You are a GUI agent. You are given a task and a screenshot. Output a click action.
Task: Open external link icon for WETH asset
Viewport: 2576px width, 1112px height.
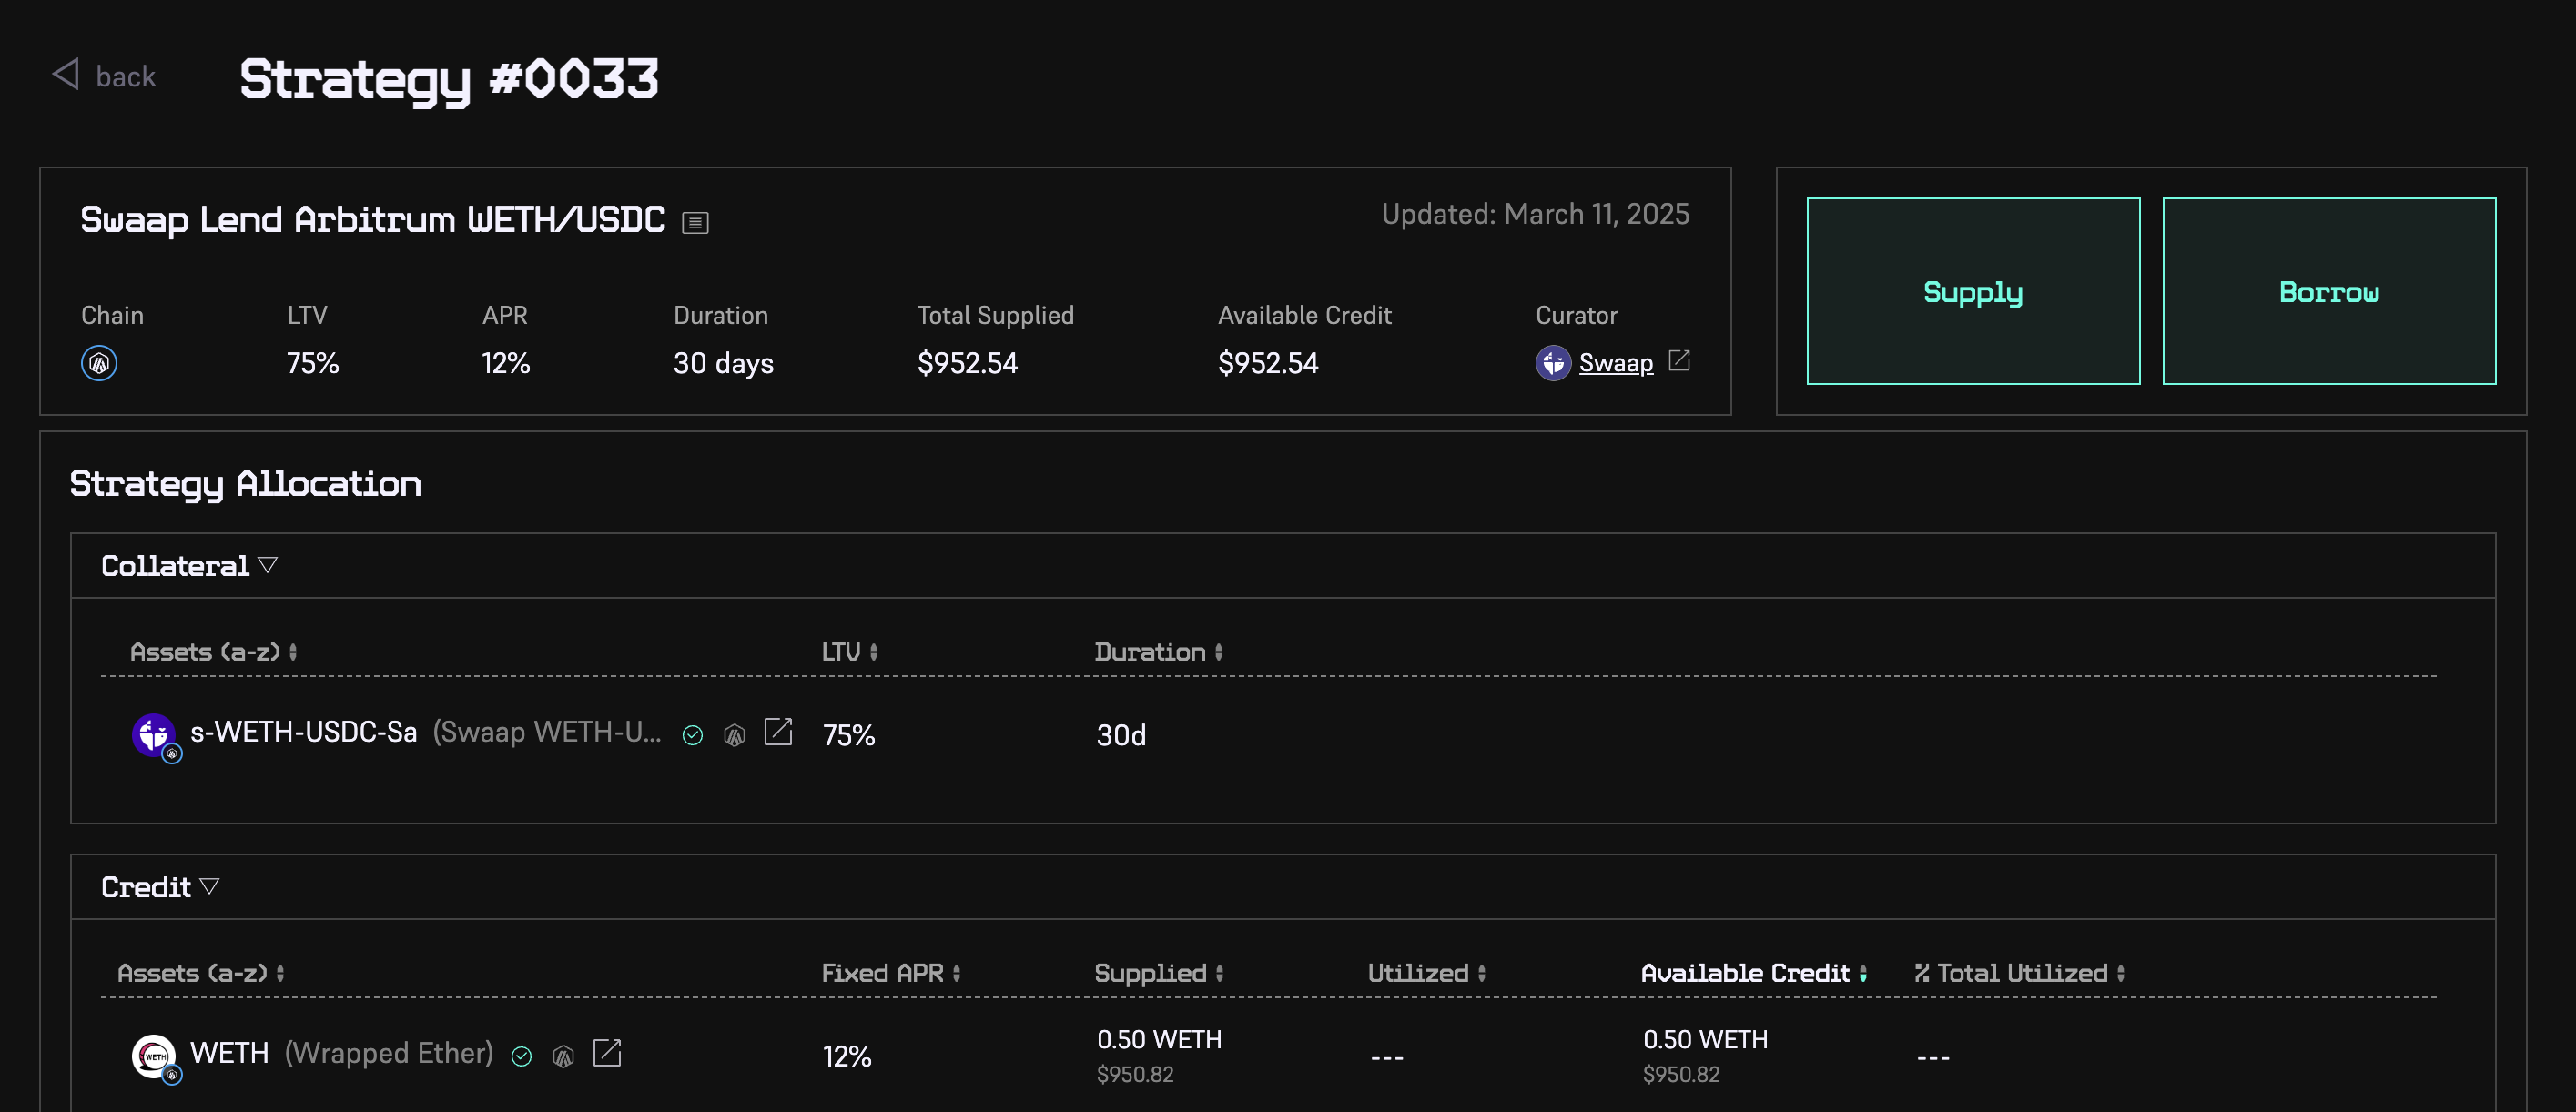click(607, 1054)
